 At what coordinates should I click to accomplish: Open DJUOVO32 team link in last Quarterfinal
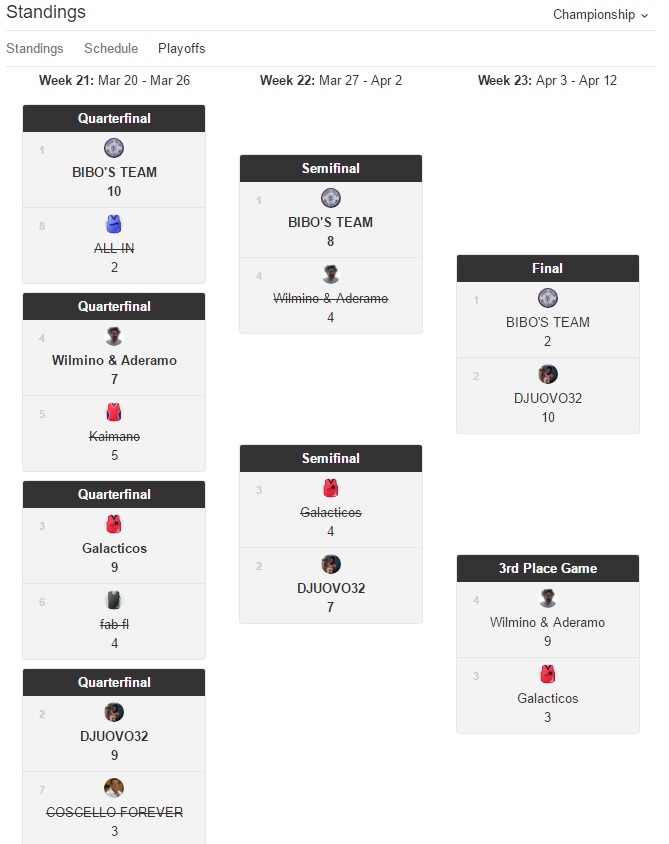click(114, 736)
